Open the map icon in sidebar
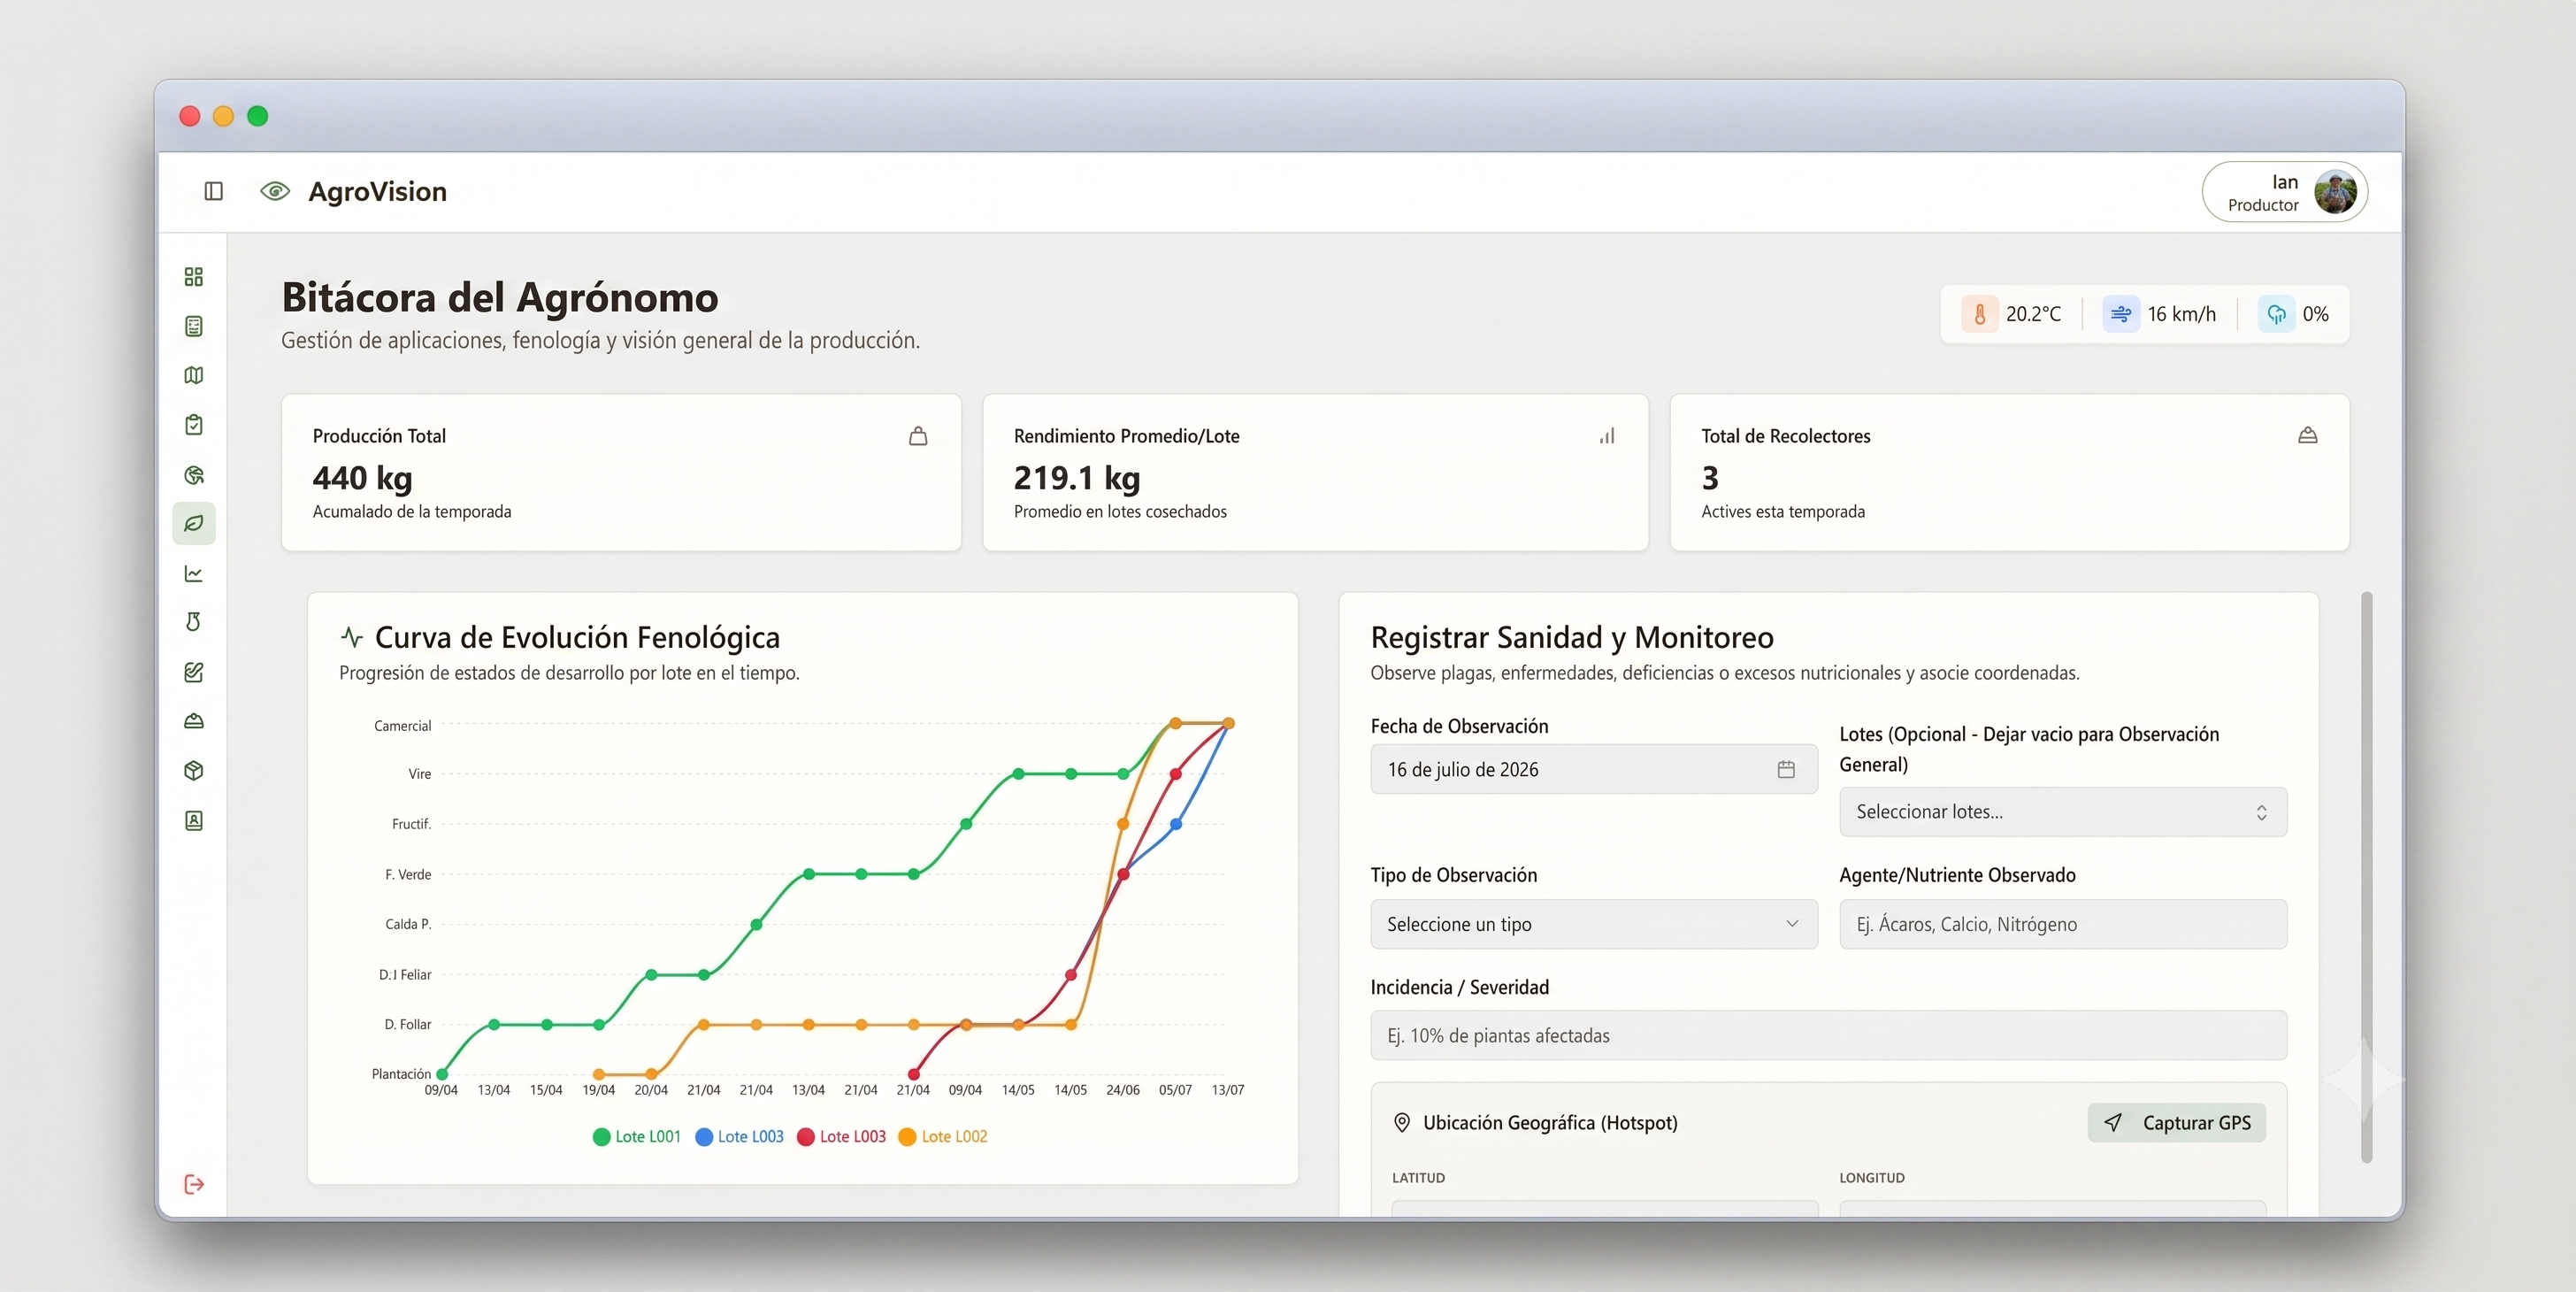 pyautogui.click(x=194, y=375)
